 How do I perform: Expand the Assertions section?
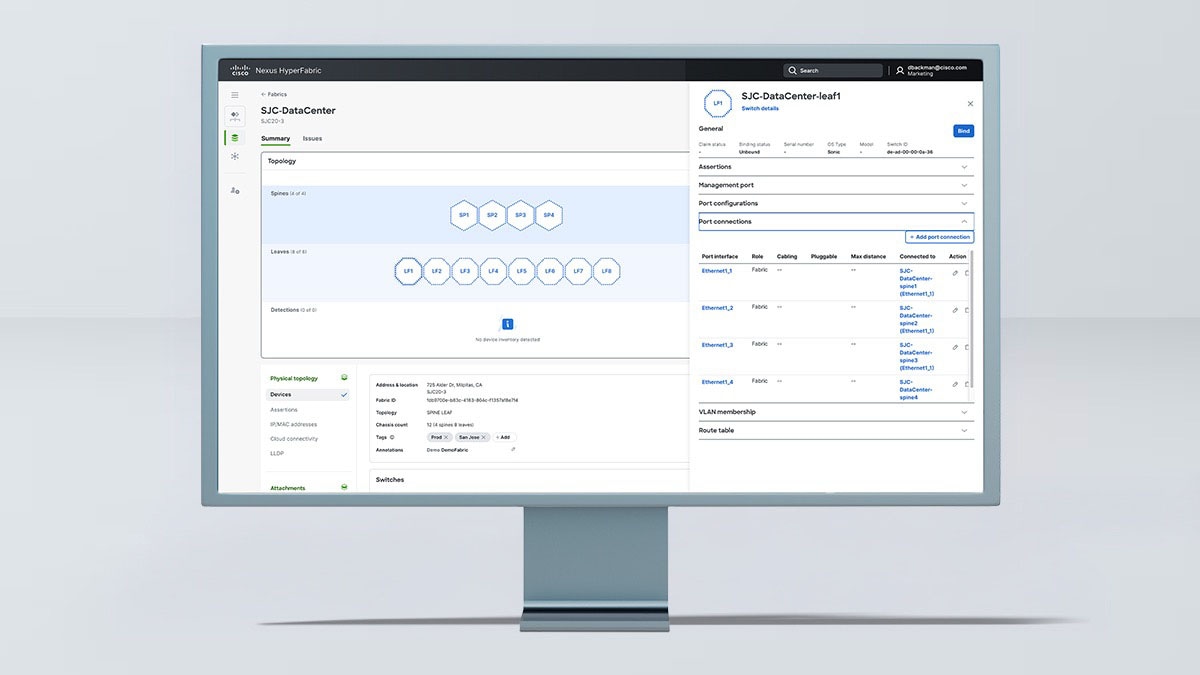(x=835, y=167)
